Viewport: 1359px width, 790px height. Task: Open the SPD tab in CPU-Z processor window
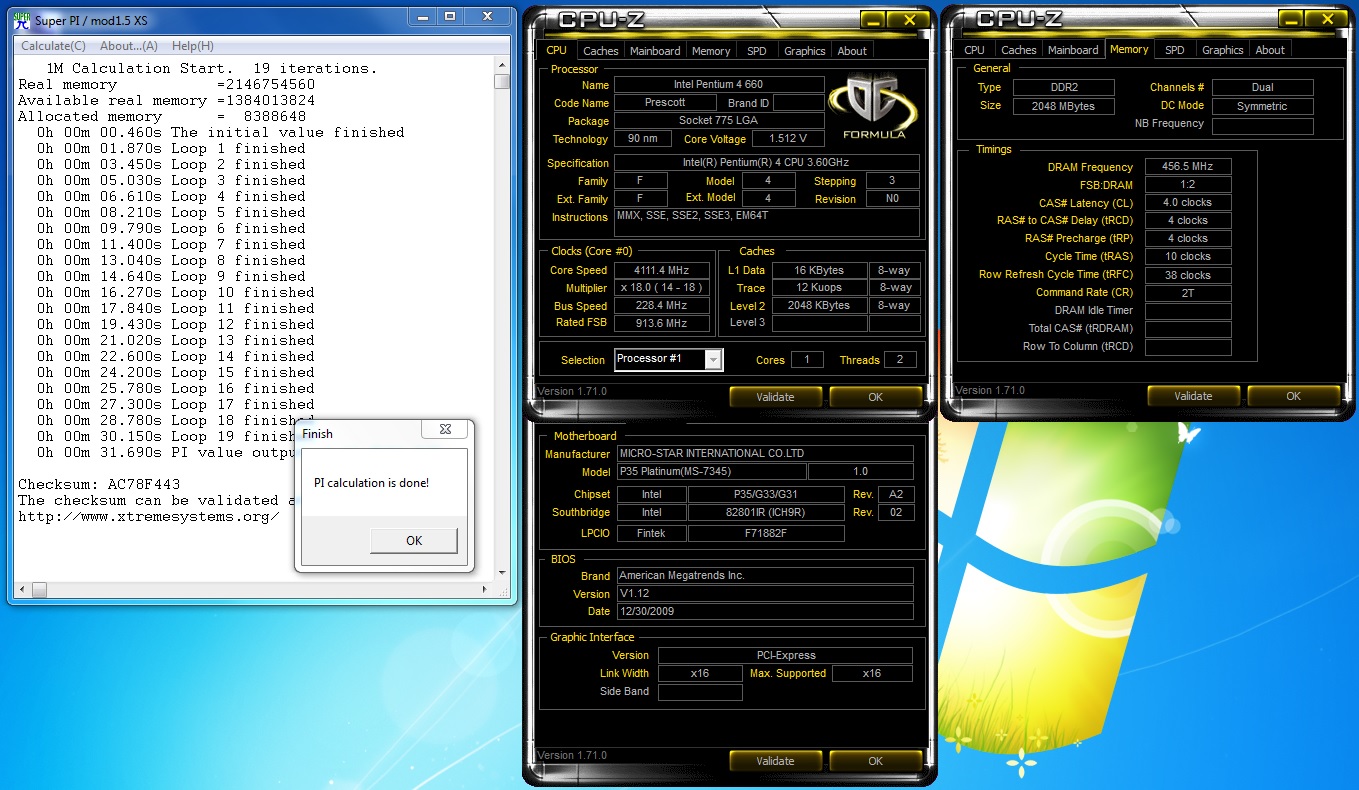(x=757, y=50)
